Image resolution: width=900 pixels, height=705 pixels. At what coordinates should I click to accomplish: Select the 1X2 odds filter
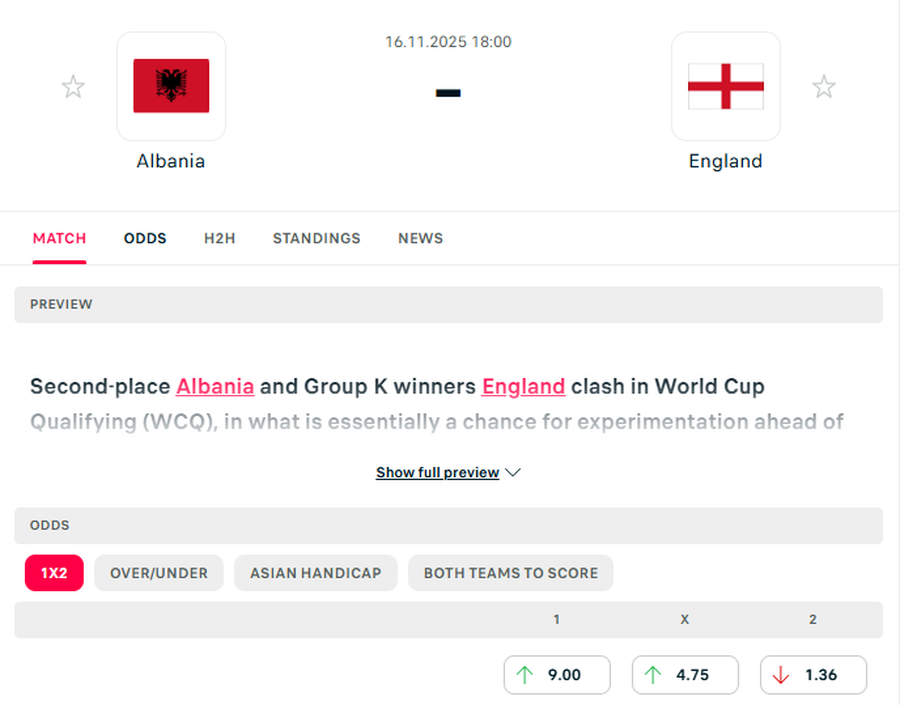point(53,573)
